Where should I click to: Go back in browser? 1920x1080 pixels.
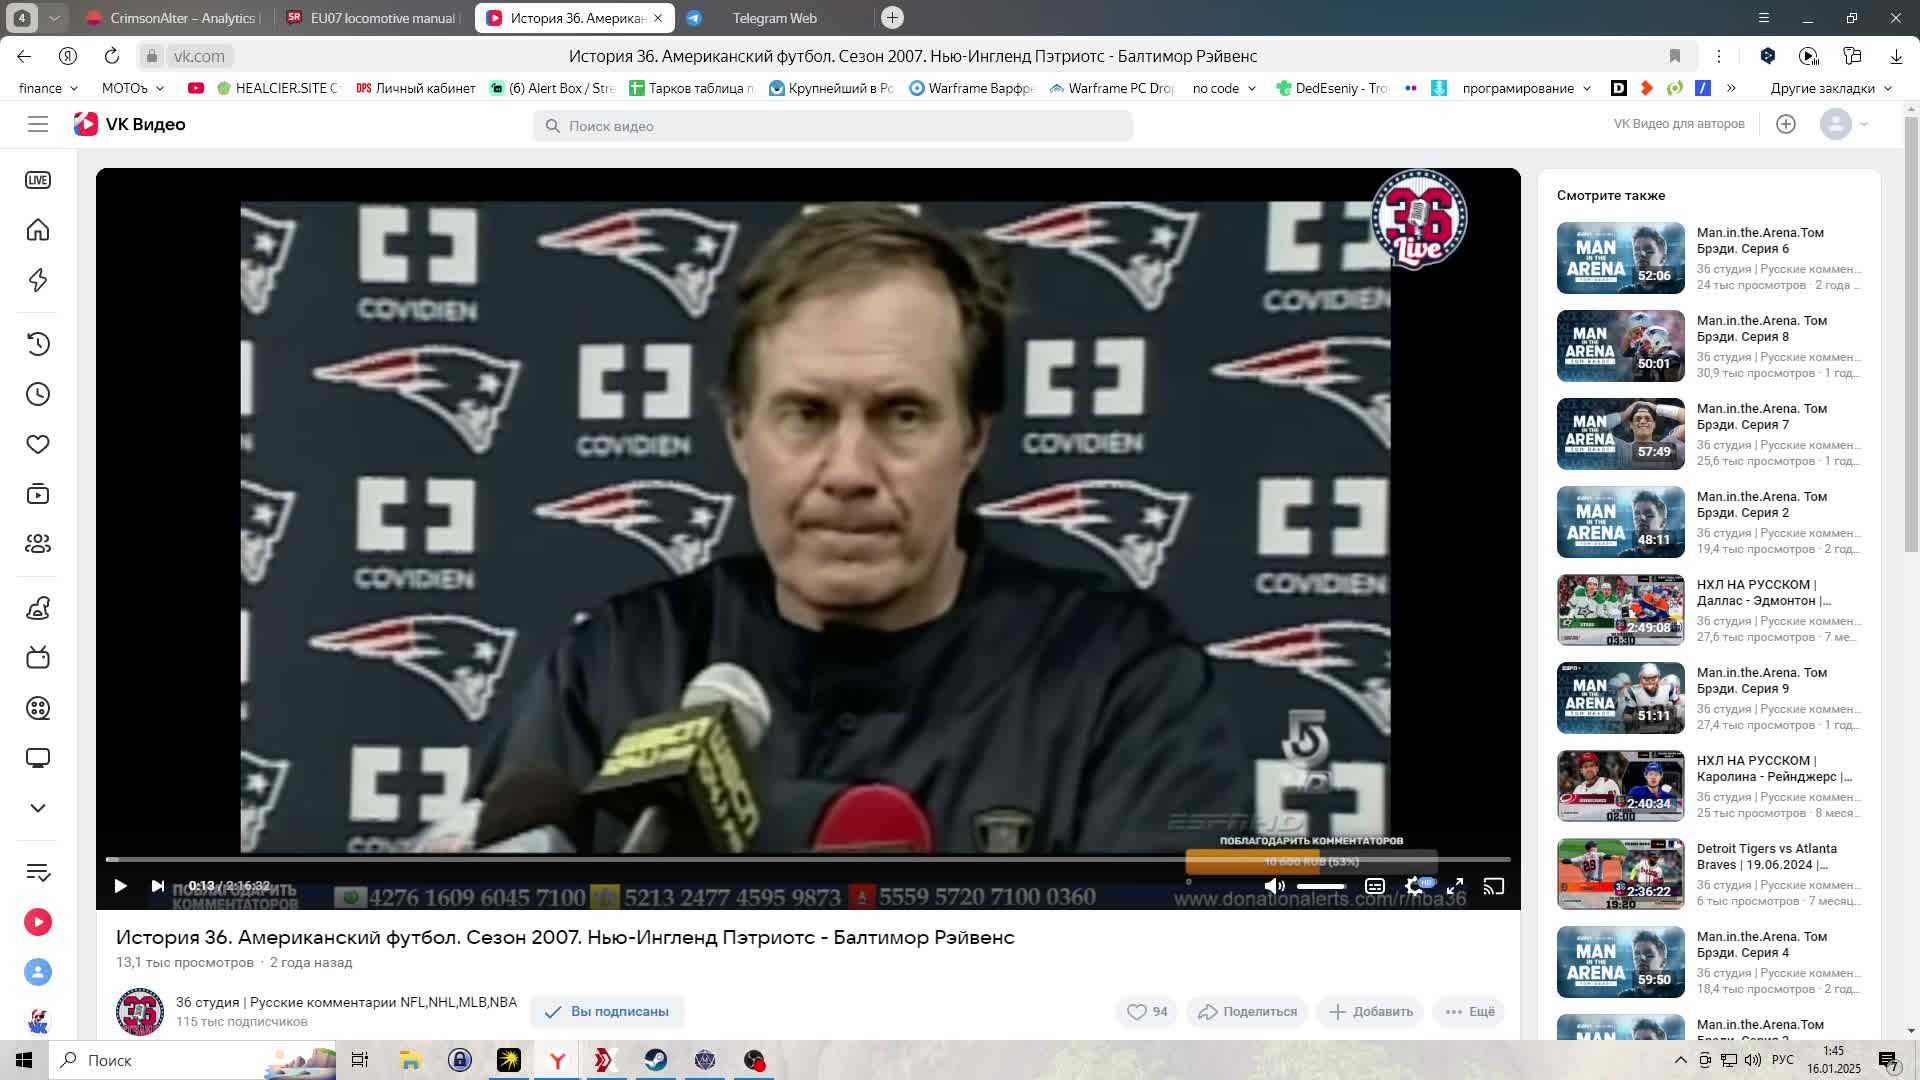pyautogui.click(x=24, y=56)
